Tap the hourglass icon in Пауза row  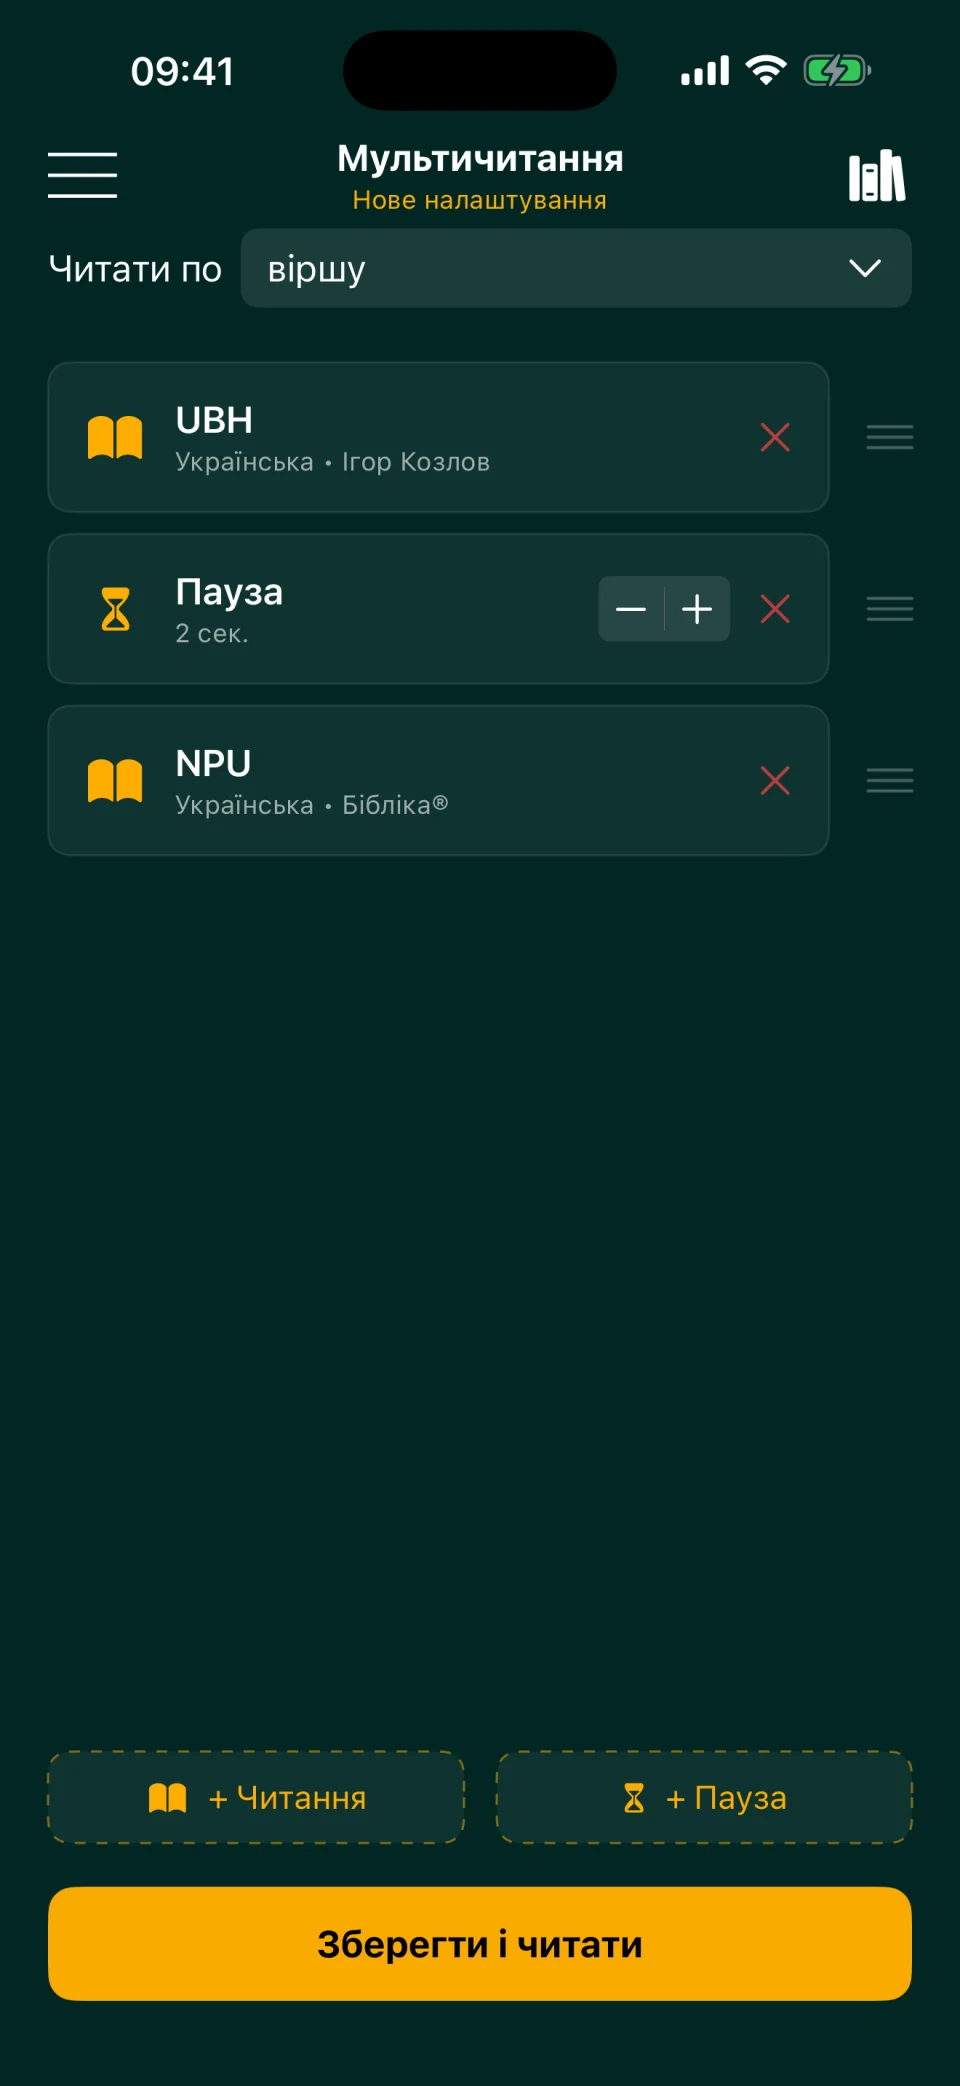click(116, 609)
